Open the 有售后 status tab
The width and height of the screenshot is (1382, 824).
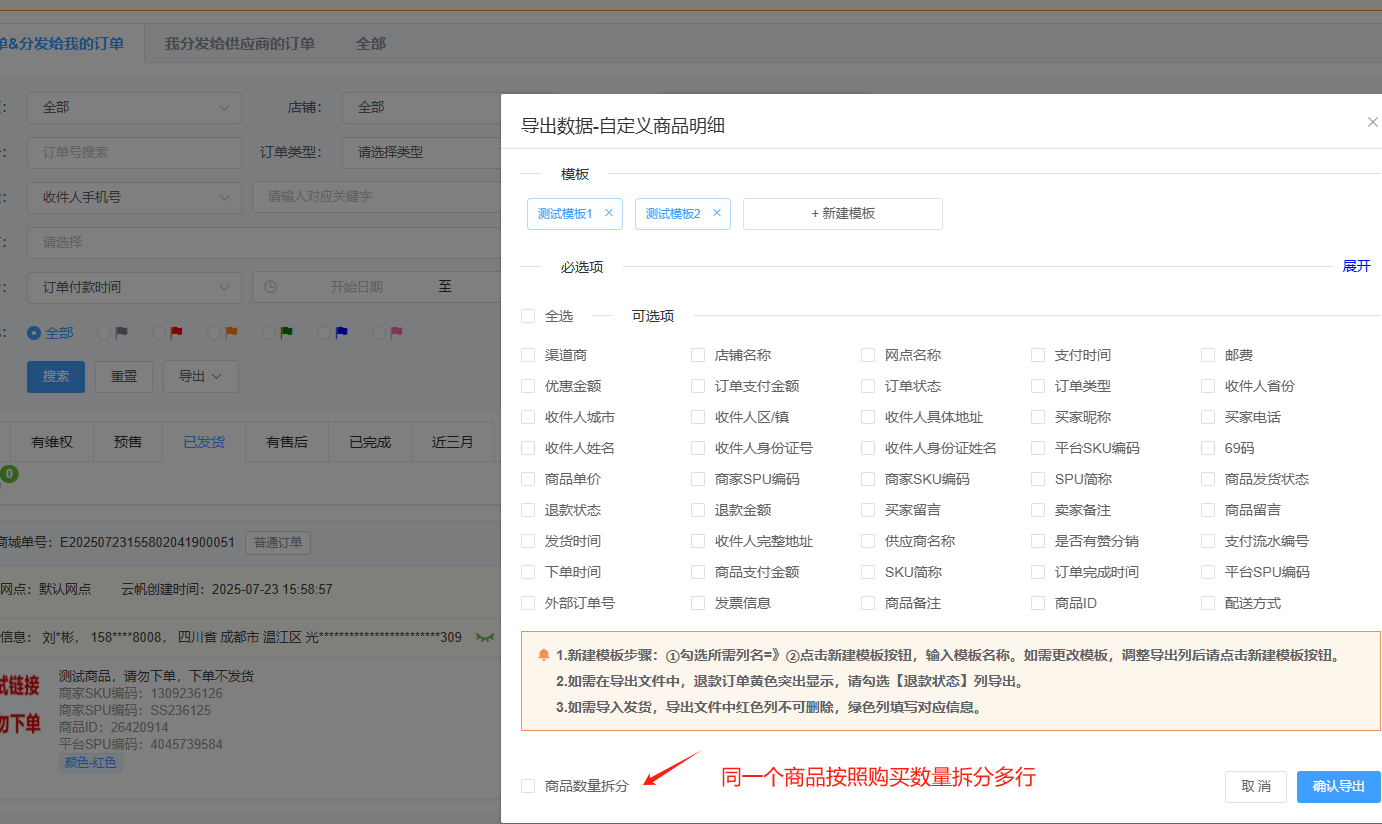pos(287,442)
